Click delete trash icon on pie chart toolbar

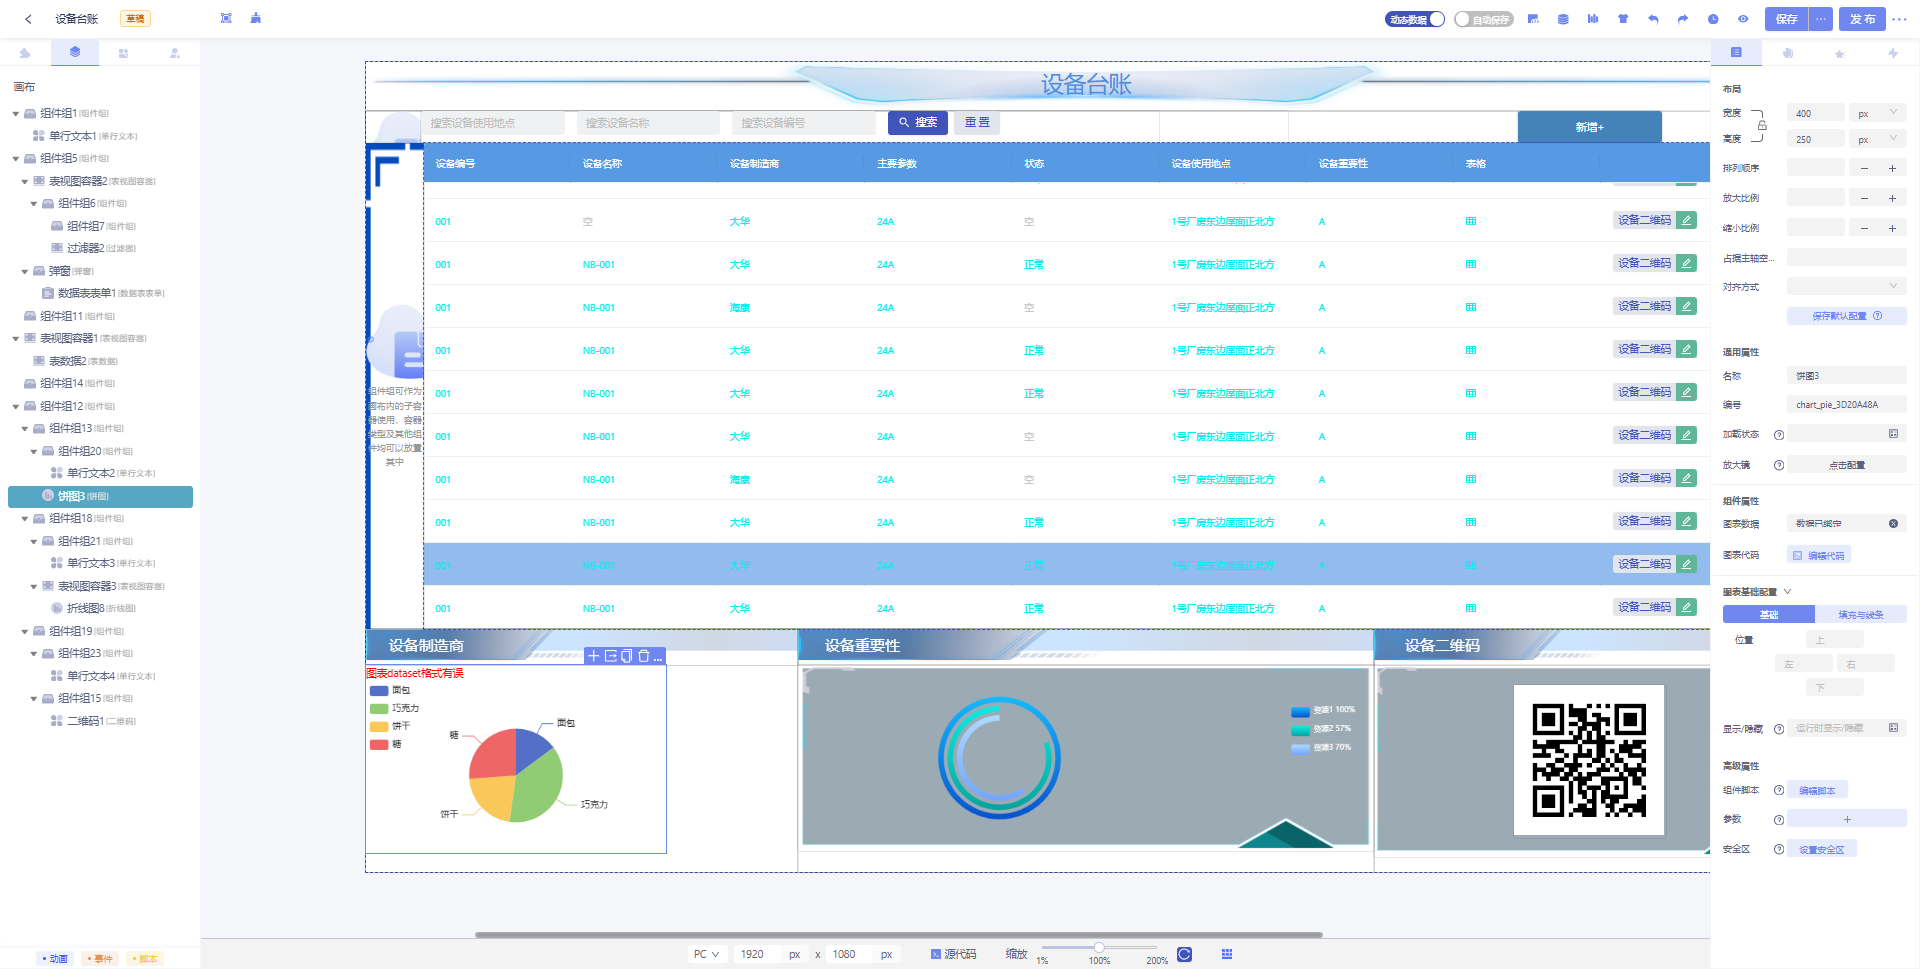[x=644, y=656]
